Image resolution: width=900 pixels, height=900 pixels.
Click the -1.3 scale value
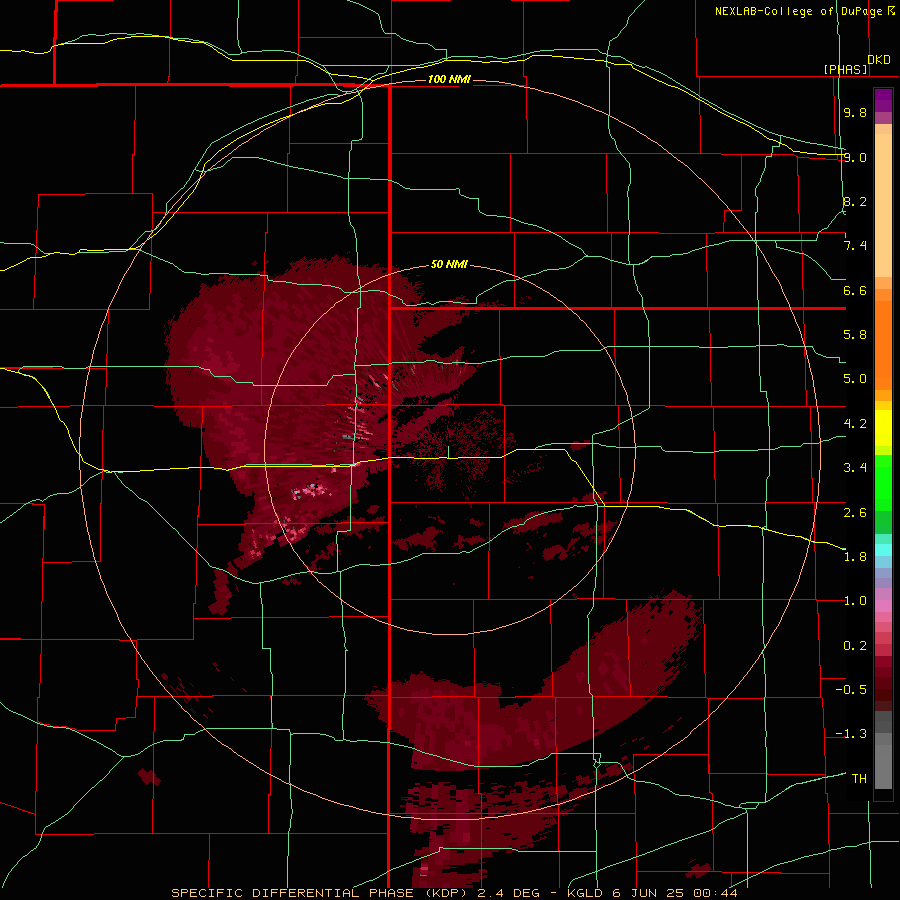(x=851, y=734)
